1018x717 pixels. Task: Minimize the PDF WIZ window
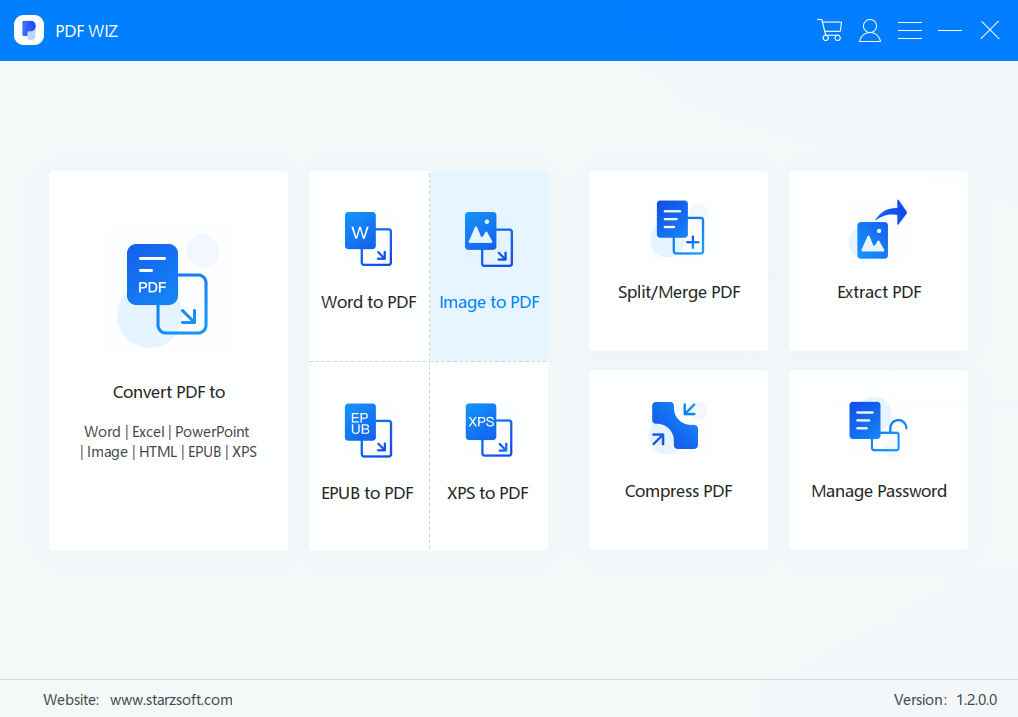[x=950, y=31]
